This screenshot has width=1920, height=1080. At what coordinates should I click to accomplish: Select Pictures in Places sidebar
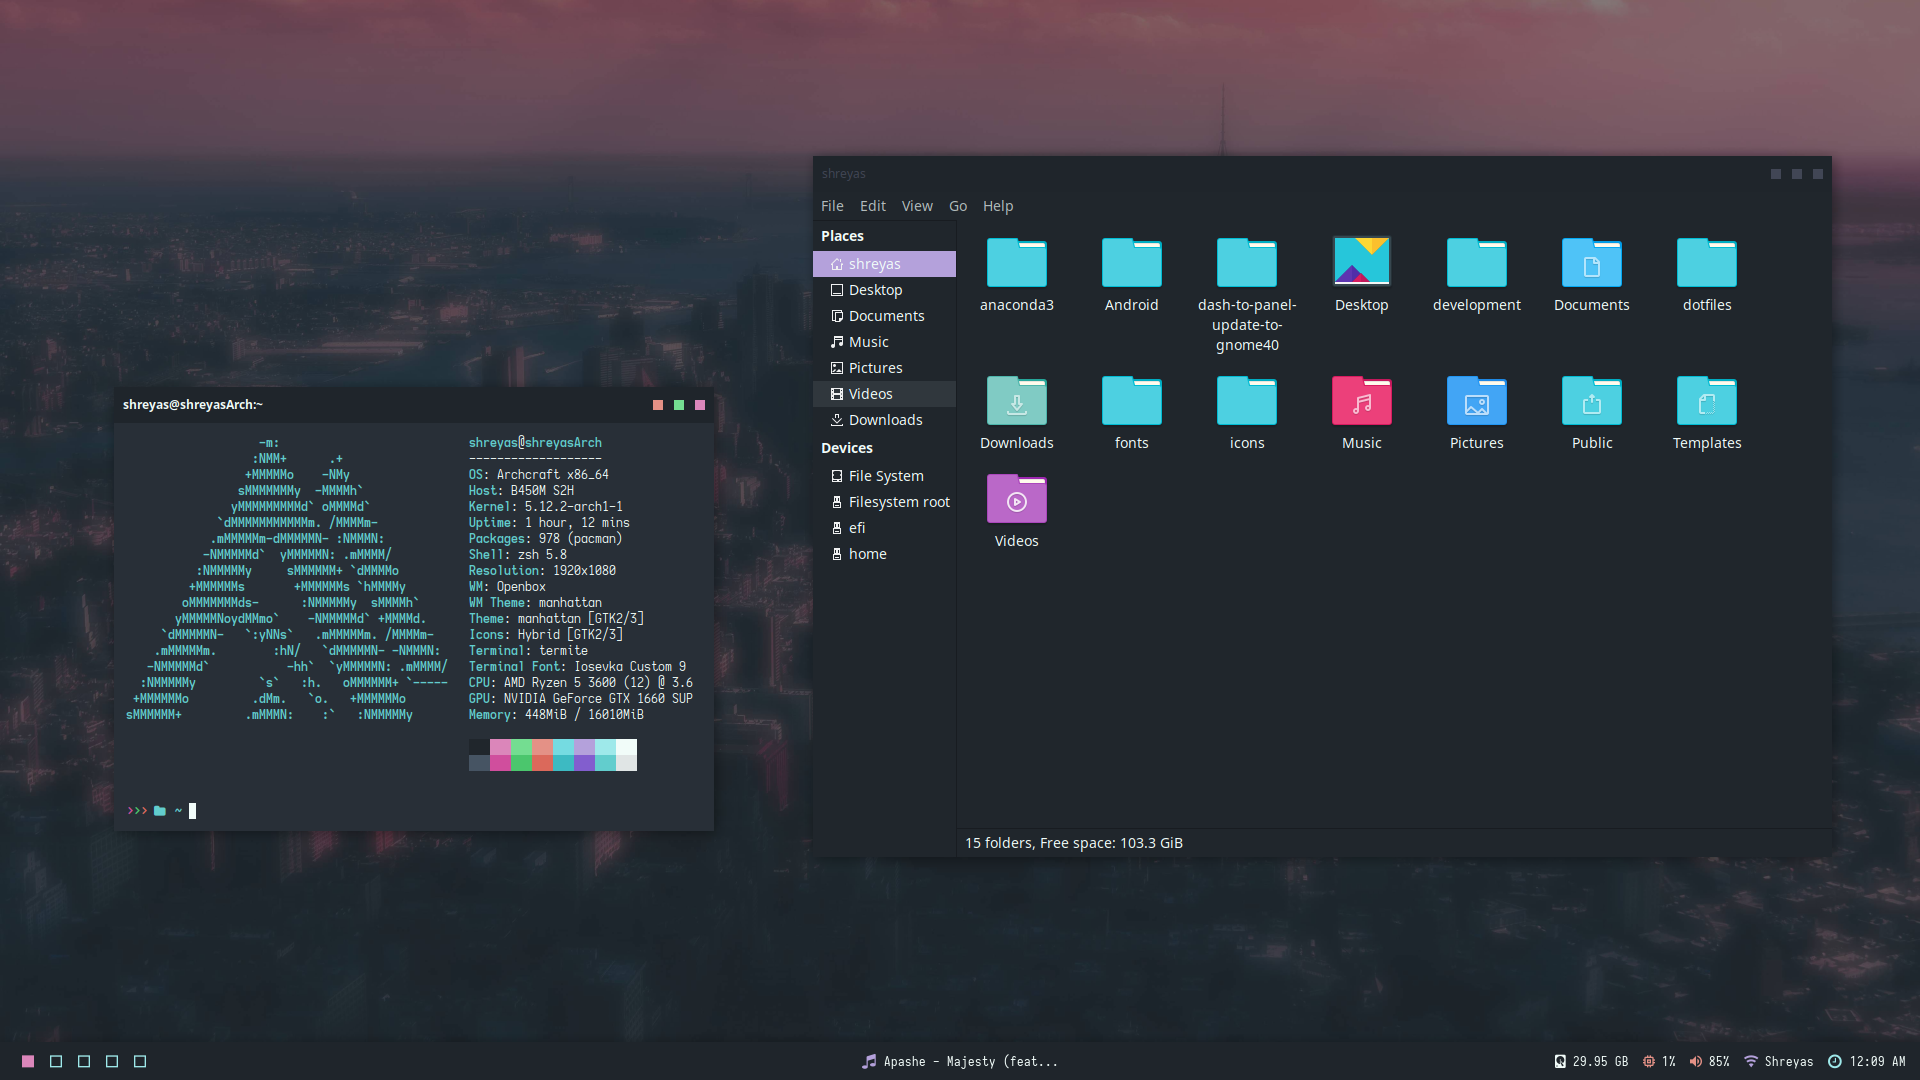[x=875, y=368]
